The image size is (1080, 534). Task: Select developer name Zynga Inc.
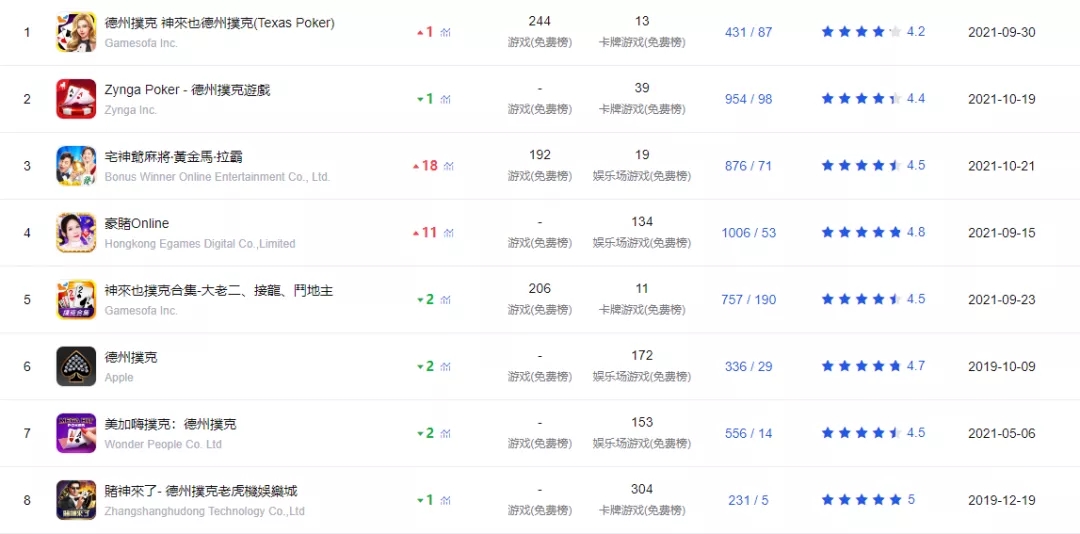click(131, 110)
